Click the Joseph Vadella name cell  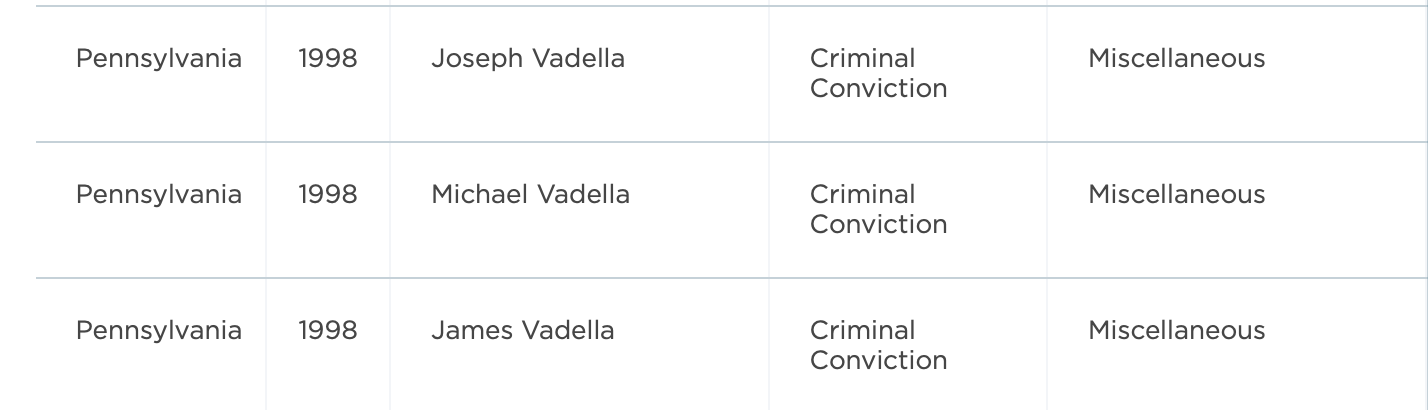pyautogui.click(x=527, y=59)
